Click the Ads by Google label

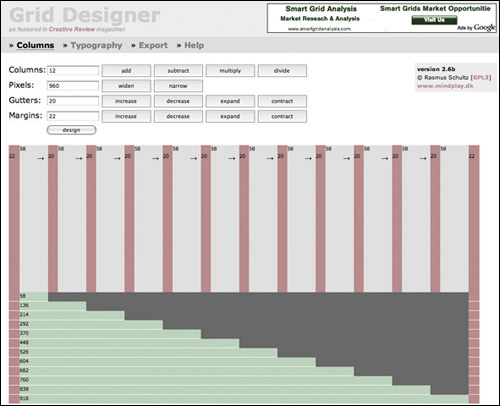point(476,28)
